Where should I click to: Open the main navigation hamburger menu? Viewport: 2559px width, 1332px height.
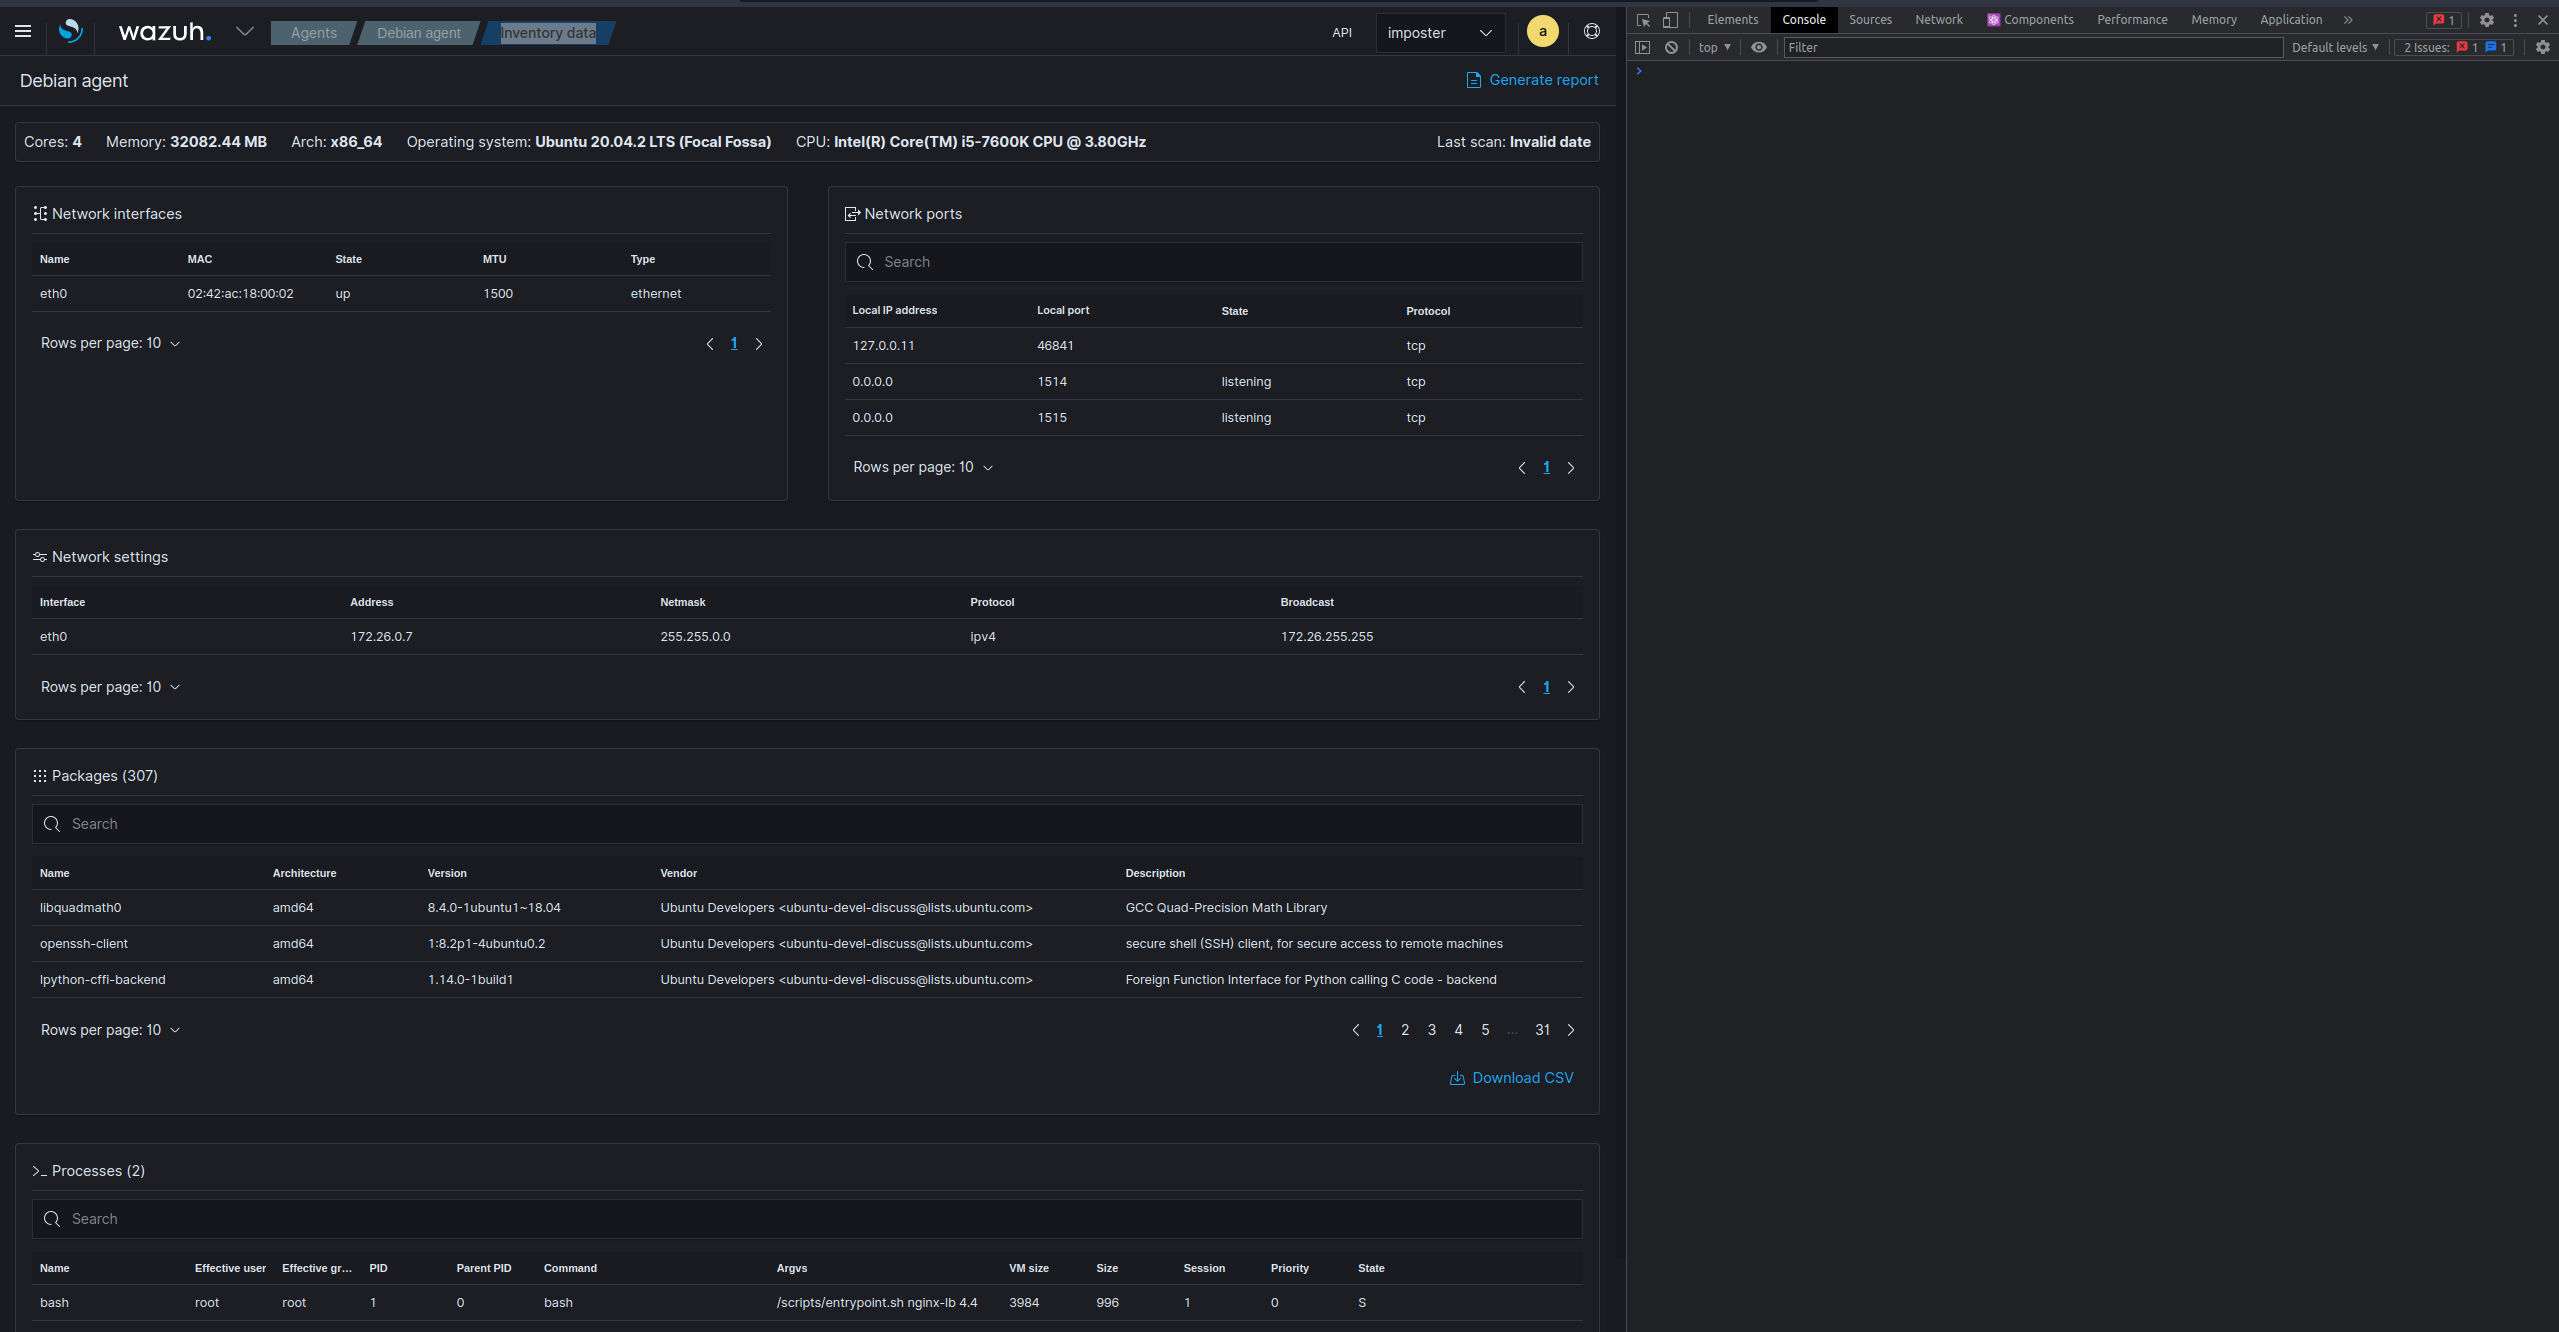point(23,31)
